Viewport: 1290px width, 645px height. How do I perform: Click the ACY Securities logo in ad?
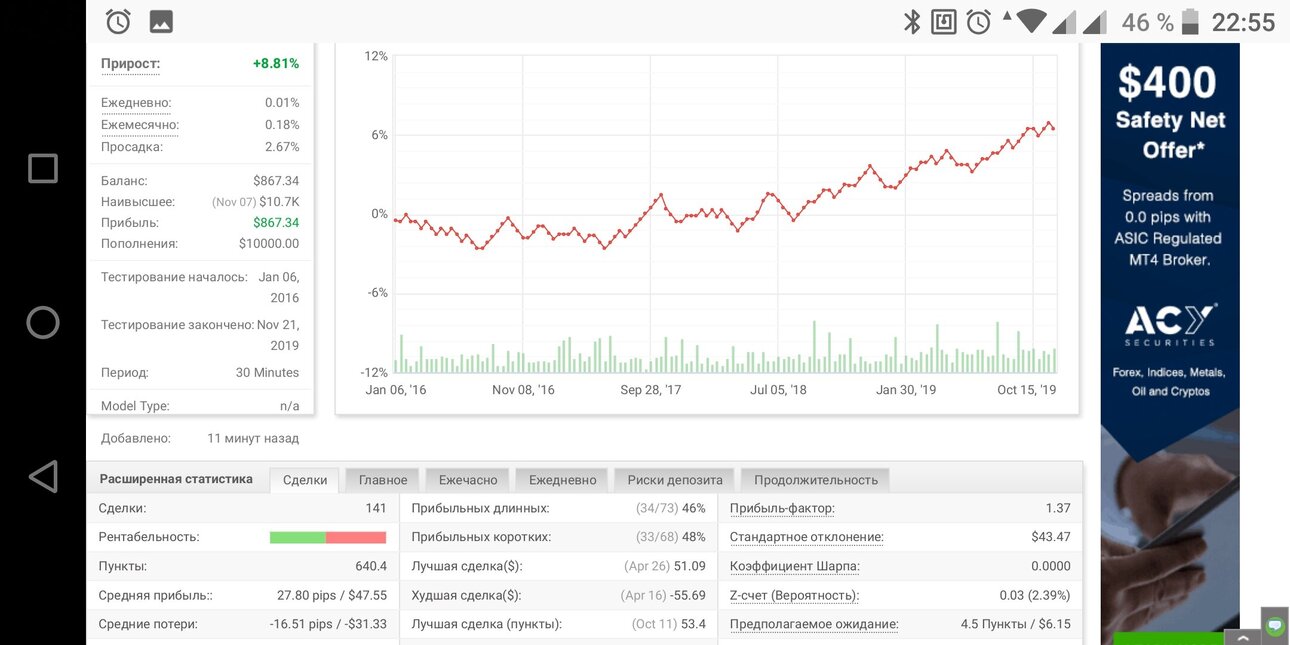tap(1170, 325)
